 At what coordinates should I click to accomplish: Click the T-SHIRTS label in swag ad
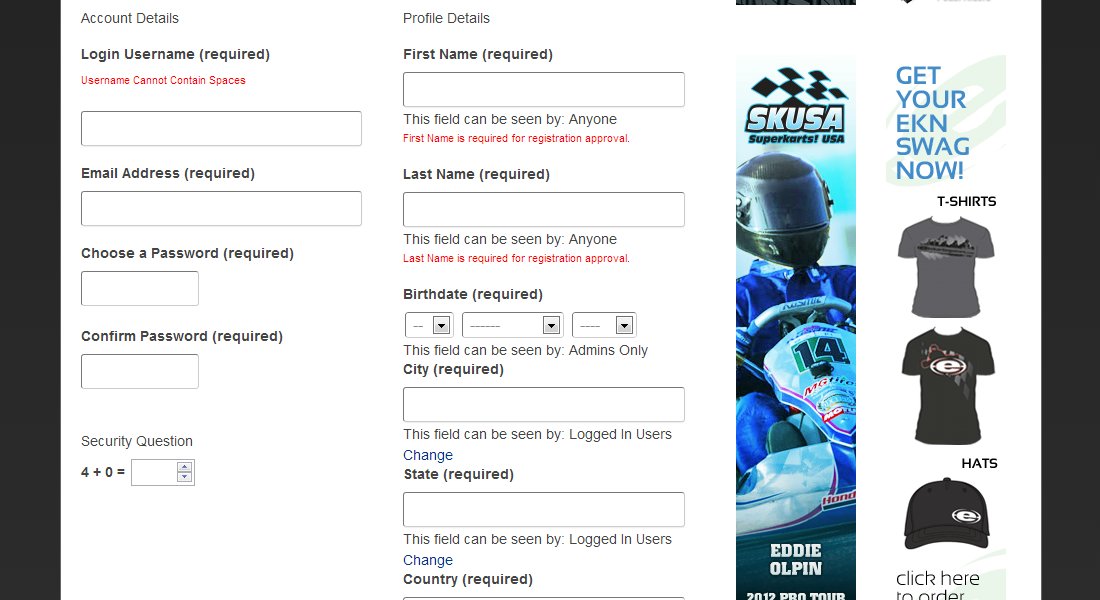(967, 201)
